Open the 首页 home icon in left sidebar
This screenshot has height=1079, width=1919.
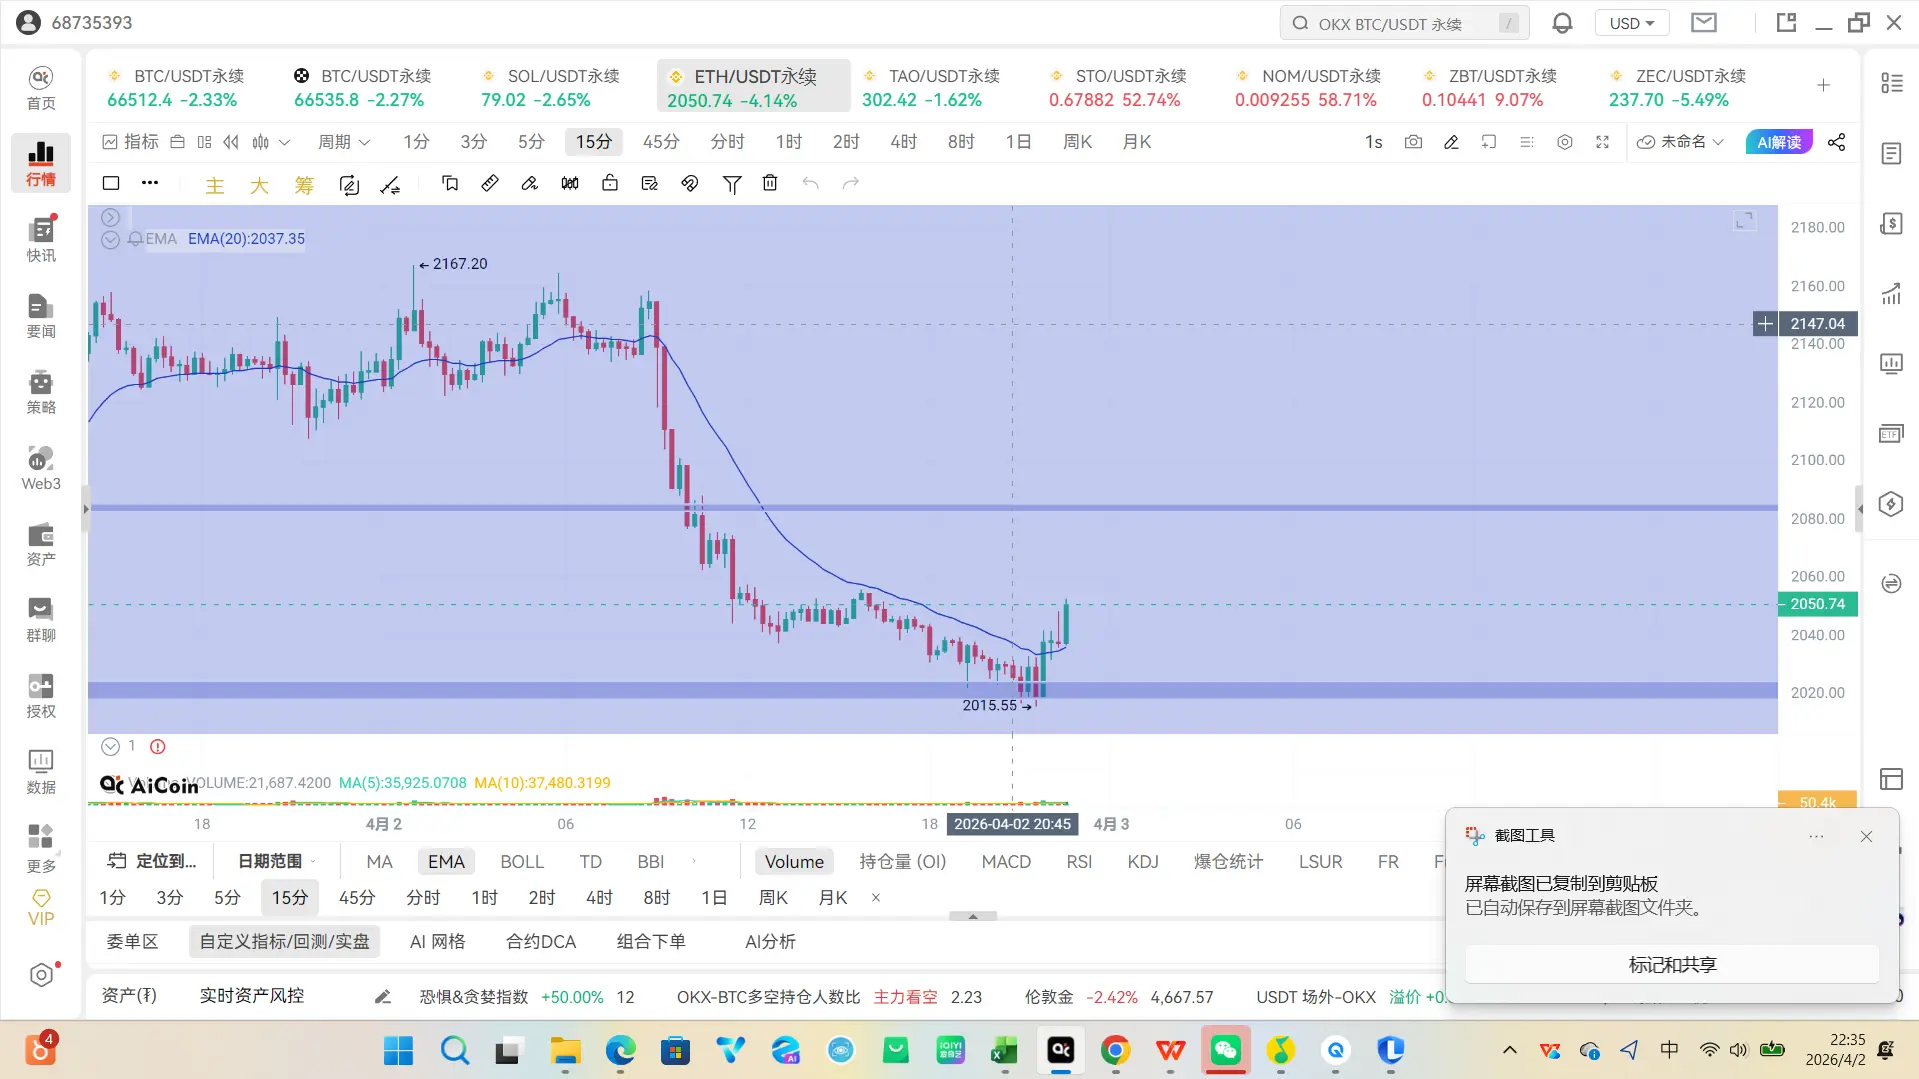pos(41,88)
